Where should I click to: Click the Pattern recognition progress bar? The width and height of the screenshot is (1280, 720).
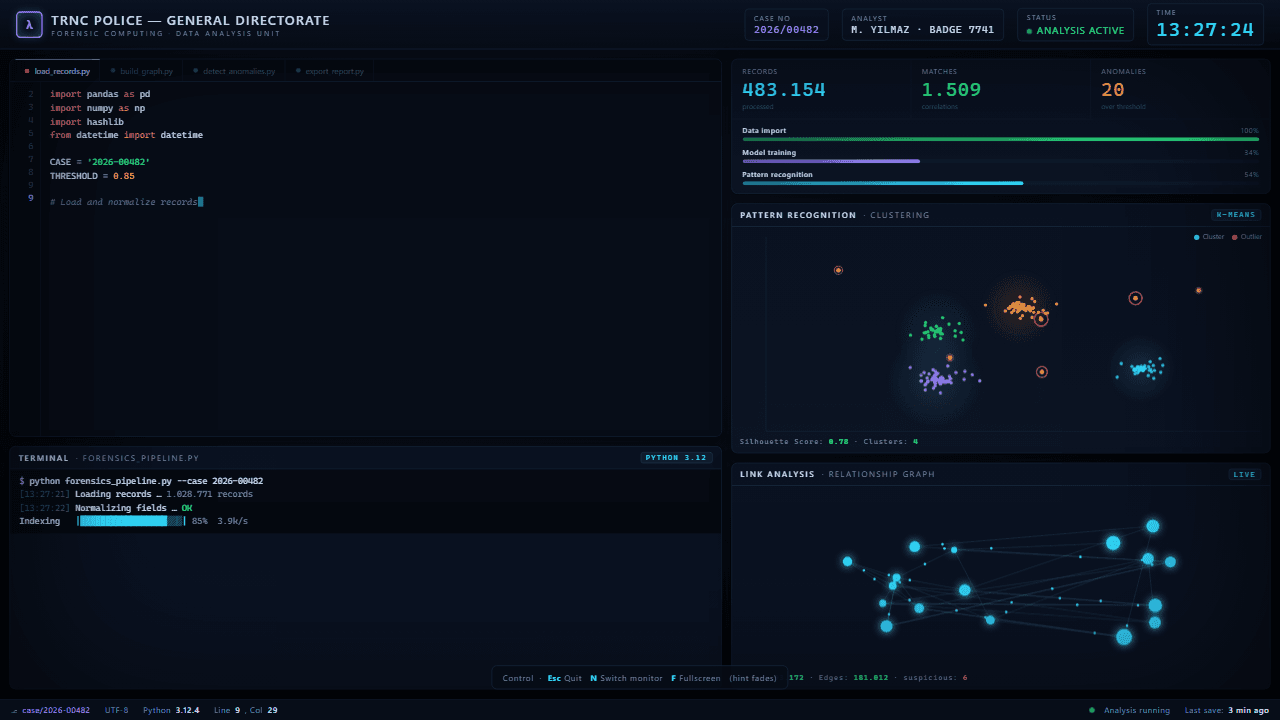click(x=1000, y=183)
